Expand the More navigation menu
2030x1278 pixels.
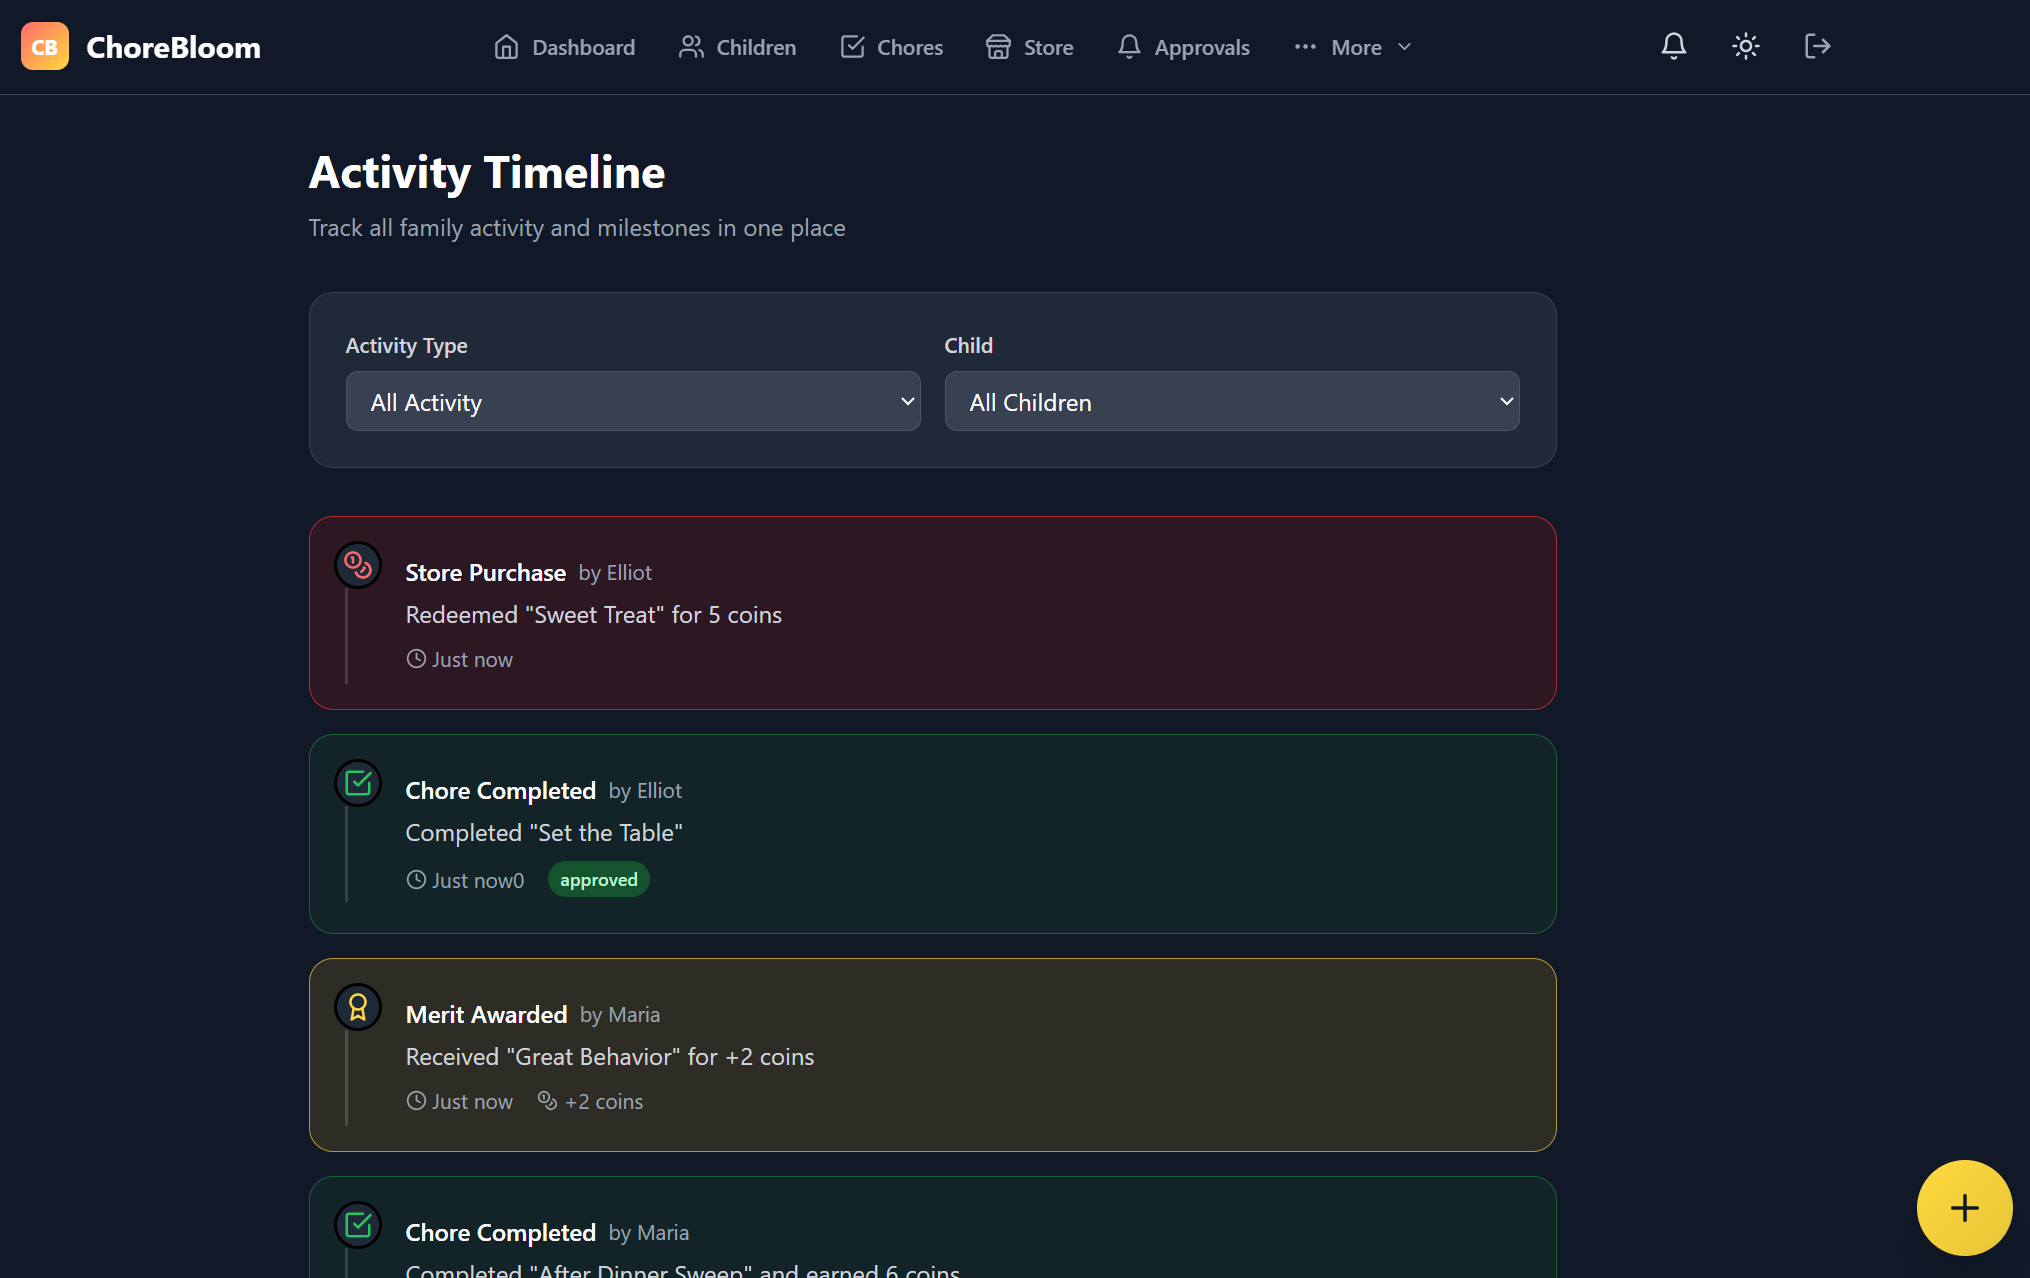click(1353, 47)
